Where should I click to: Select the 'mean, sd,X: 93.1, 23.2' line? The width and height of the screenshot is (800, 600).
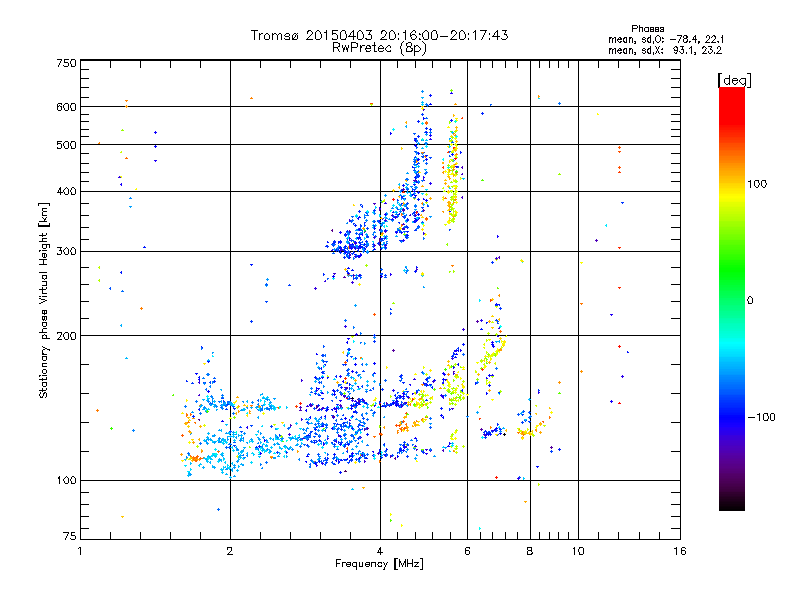click(x=665, y=50)
